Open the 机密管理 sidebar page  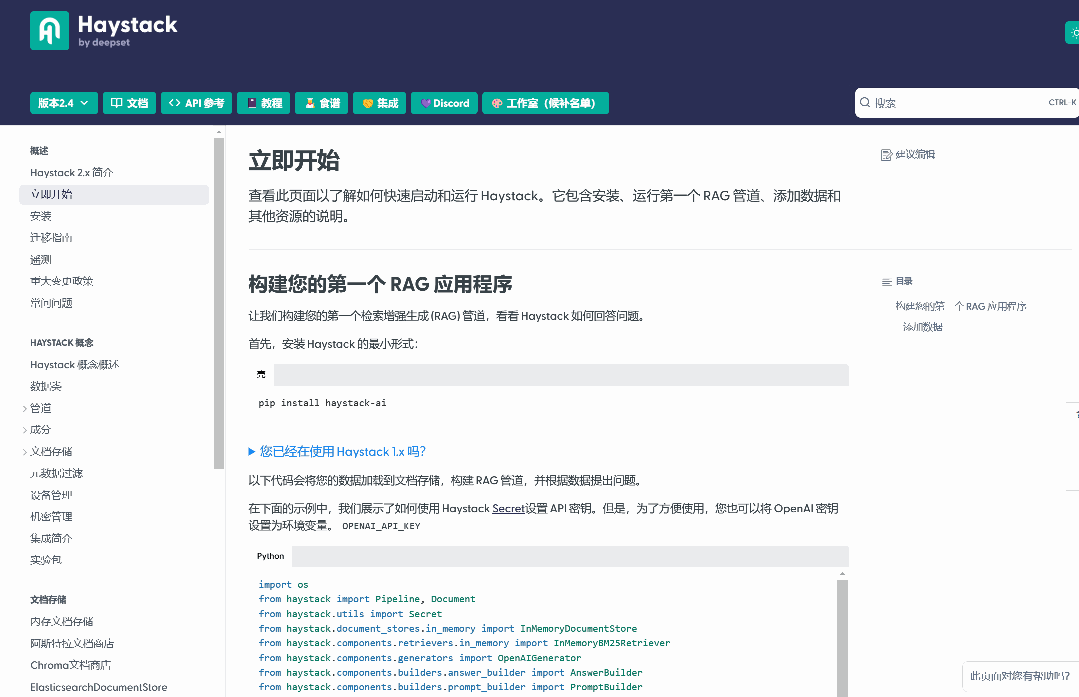(51, 517)
